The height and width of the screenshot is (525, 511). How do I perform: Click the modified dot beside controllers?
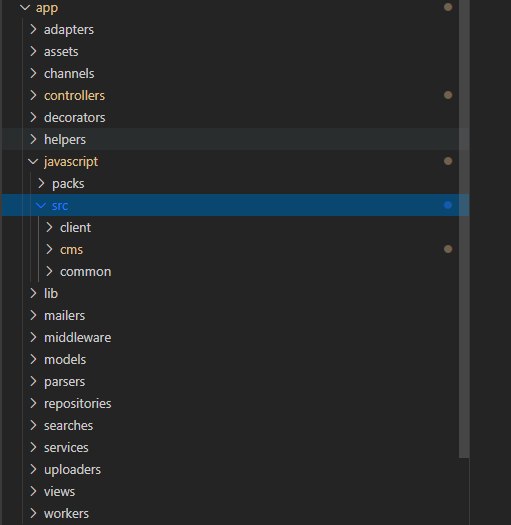click(x=448, y=95)
